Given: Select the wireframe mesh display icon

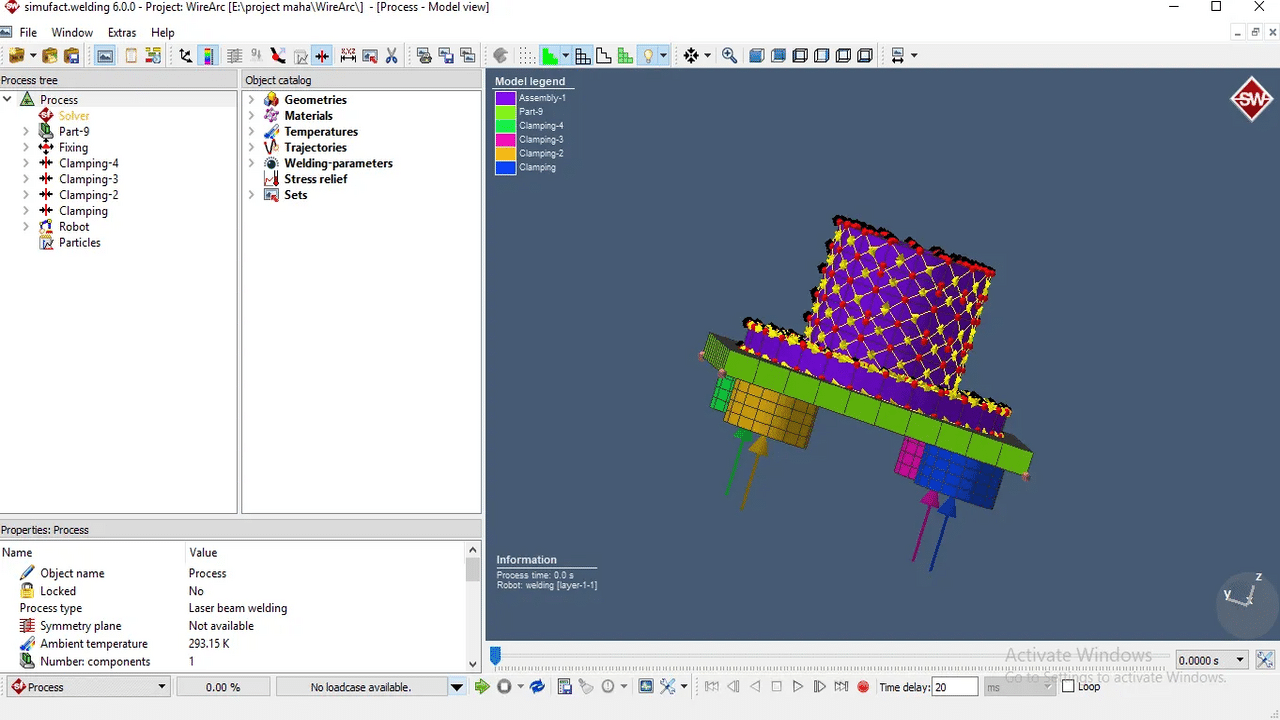Looking at the screenshot, I should tap(583, 56).
